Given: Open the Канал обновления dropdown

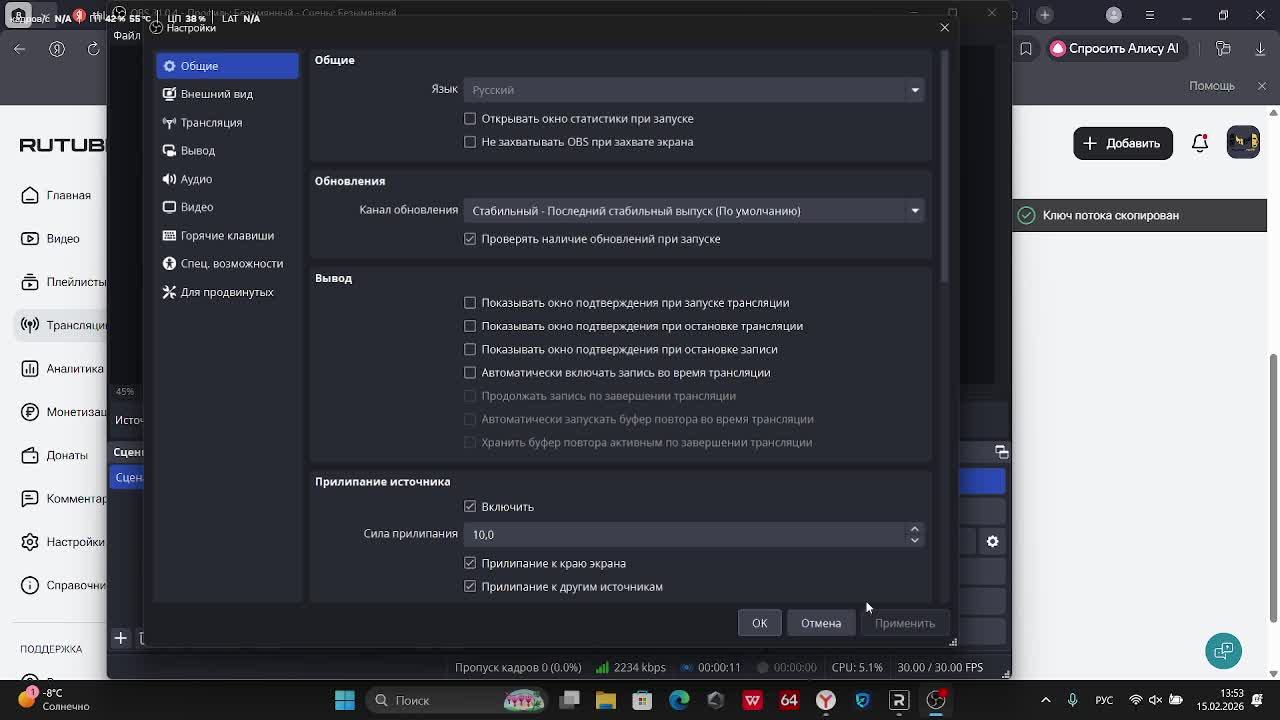Looking at the screenshot, I should point(694,211).
